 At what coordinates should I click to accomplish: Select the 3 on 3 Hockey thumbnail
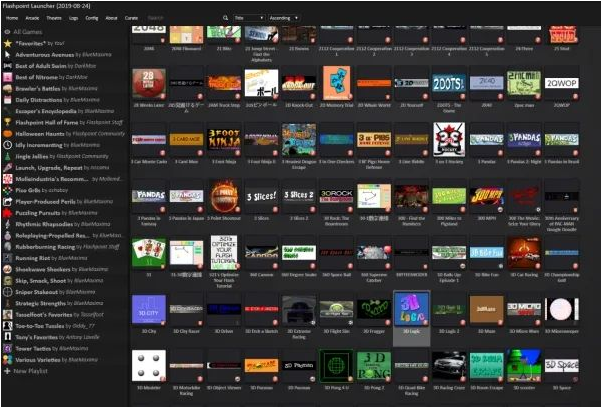(x=449, y=140)
